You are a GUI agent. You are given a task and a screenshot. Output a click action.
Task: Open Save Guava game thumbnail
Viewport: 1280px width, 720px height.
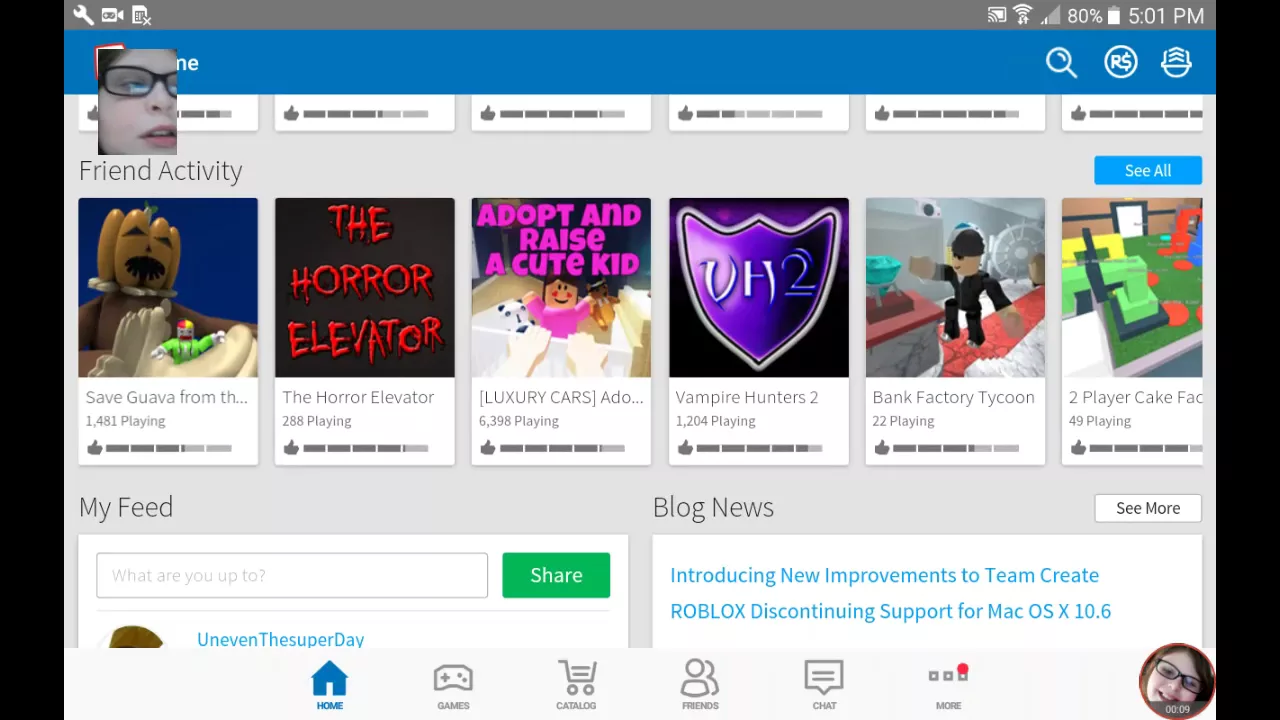tap(168, 287)
